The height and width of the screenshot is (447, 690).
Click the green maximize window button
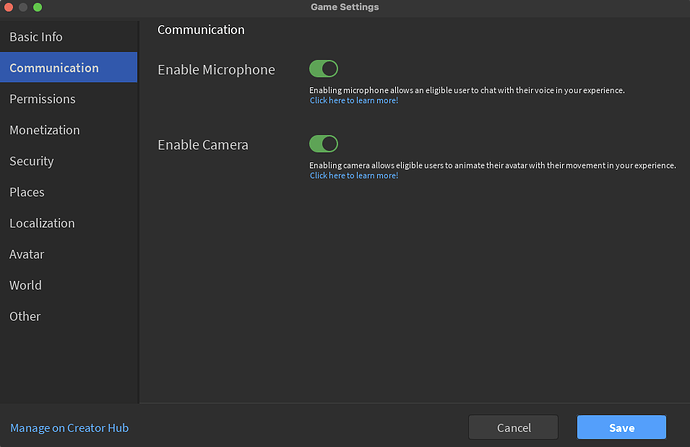(x=37, y=7)
